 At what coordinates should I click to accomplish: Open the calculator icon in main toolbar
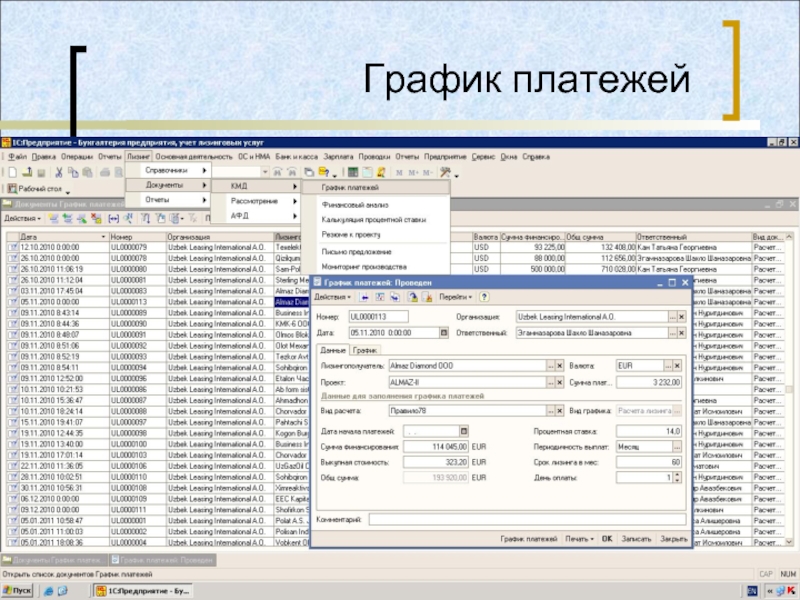click(353, 173)
